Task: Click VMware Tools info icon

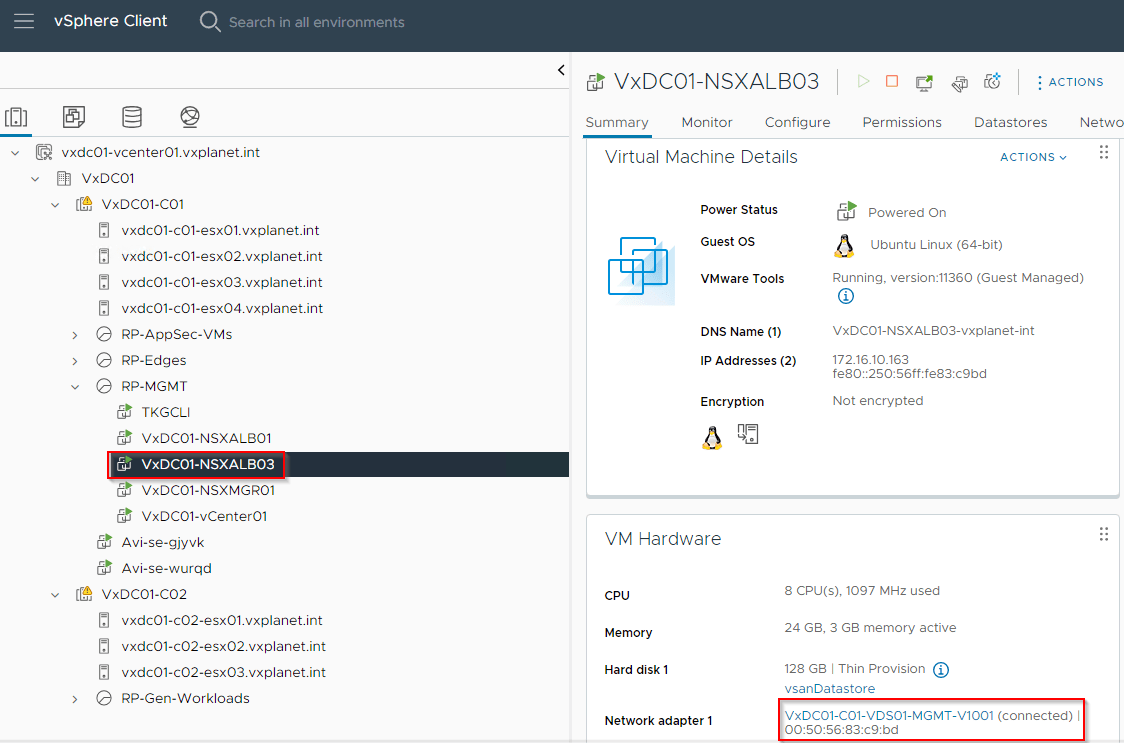Action: 846,296
